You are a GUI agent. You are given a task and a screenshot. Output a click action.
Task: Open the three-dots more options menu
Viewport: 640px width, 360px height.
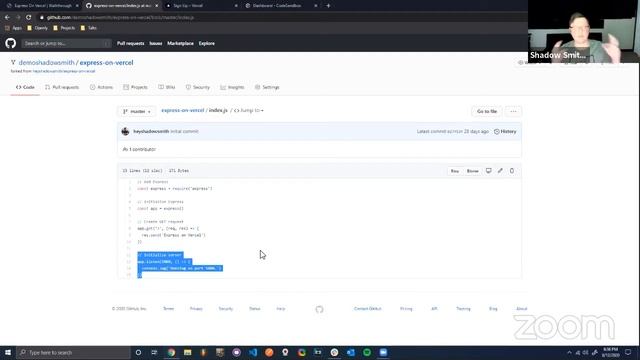[x=513, y=111]
